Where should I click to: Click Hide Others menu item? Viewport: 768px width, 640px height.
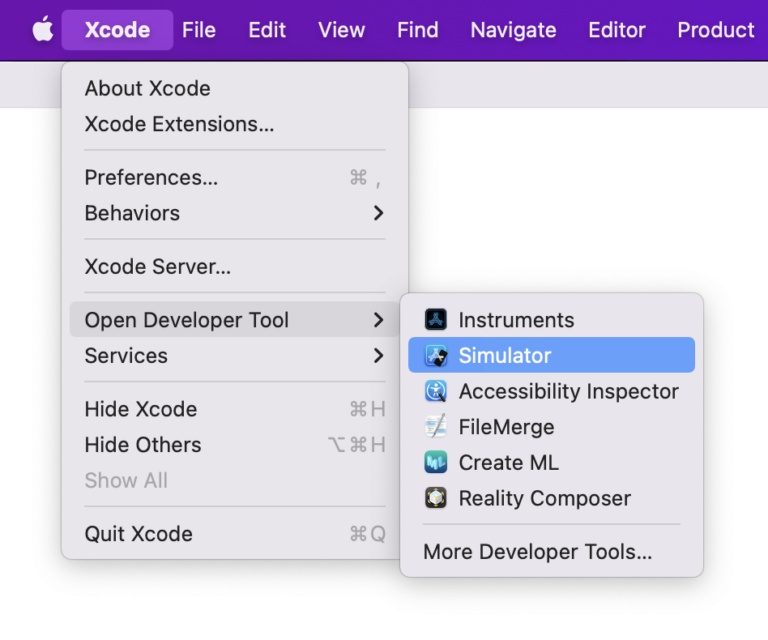(143, 445)
